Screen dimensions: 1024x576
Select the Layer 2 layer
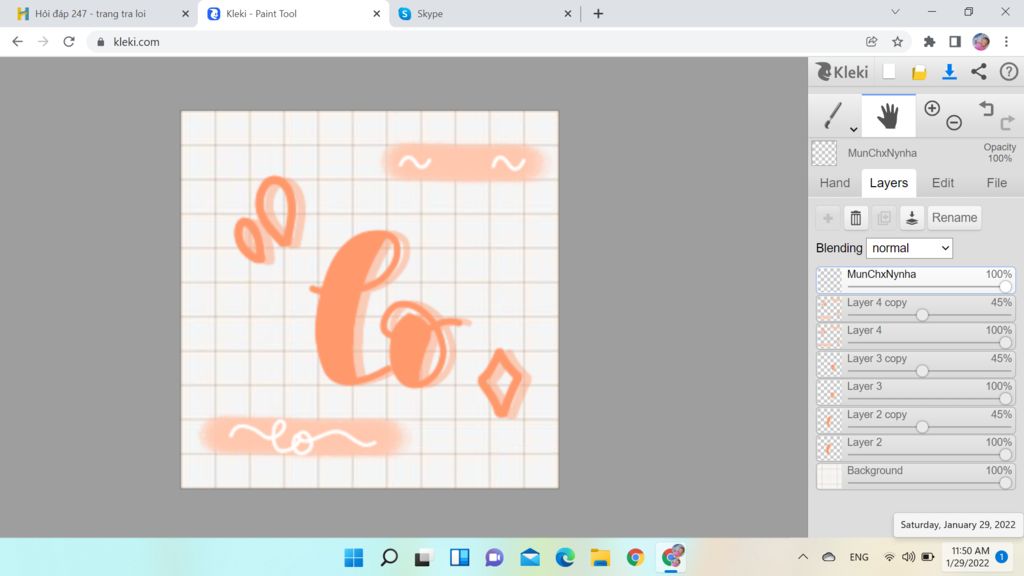(x=916, y=449)
